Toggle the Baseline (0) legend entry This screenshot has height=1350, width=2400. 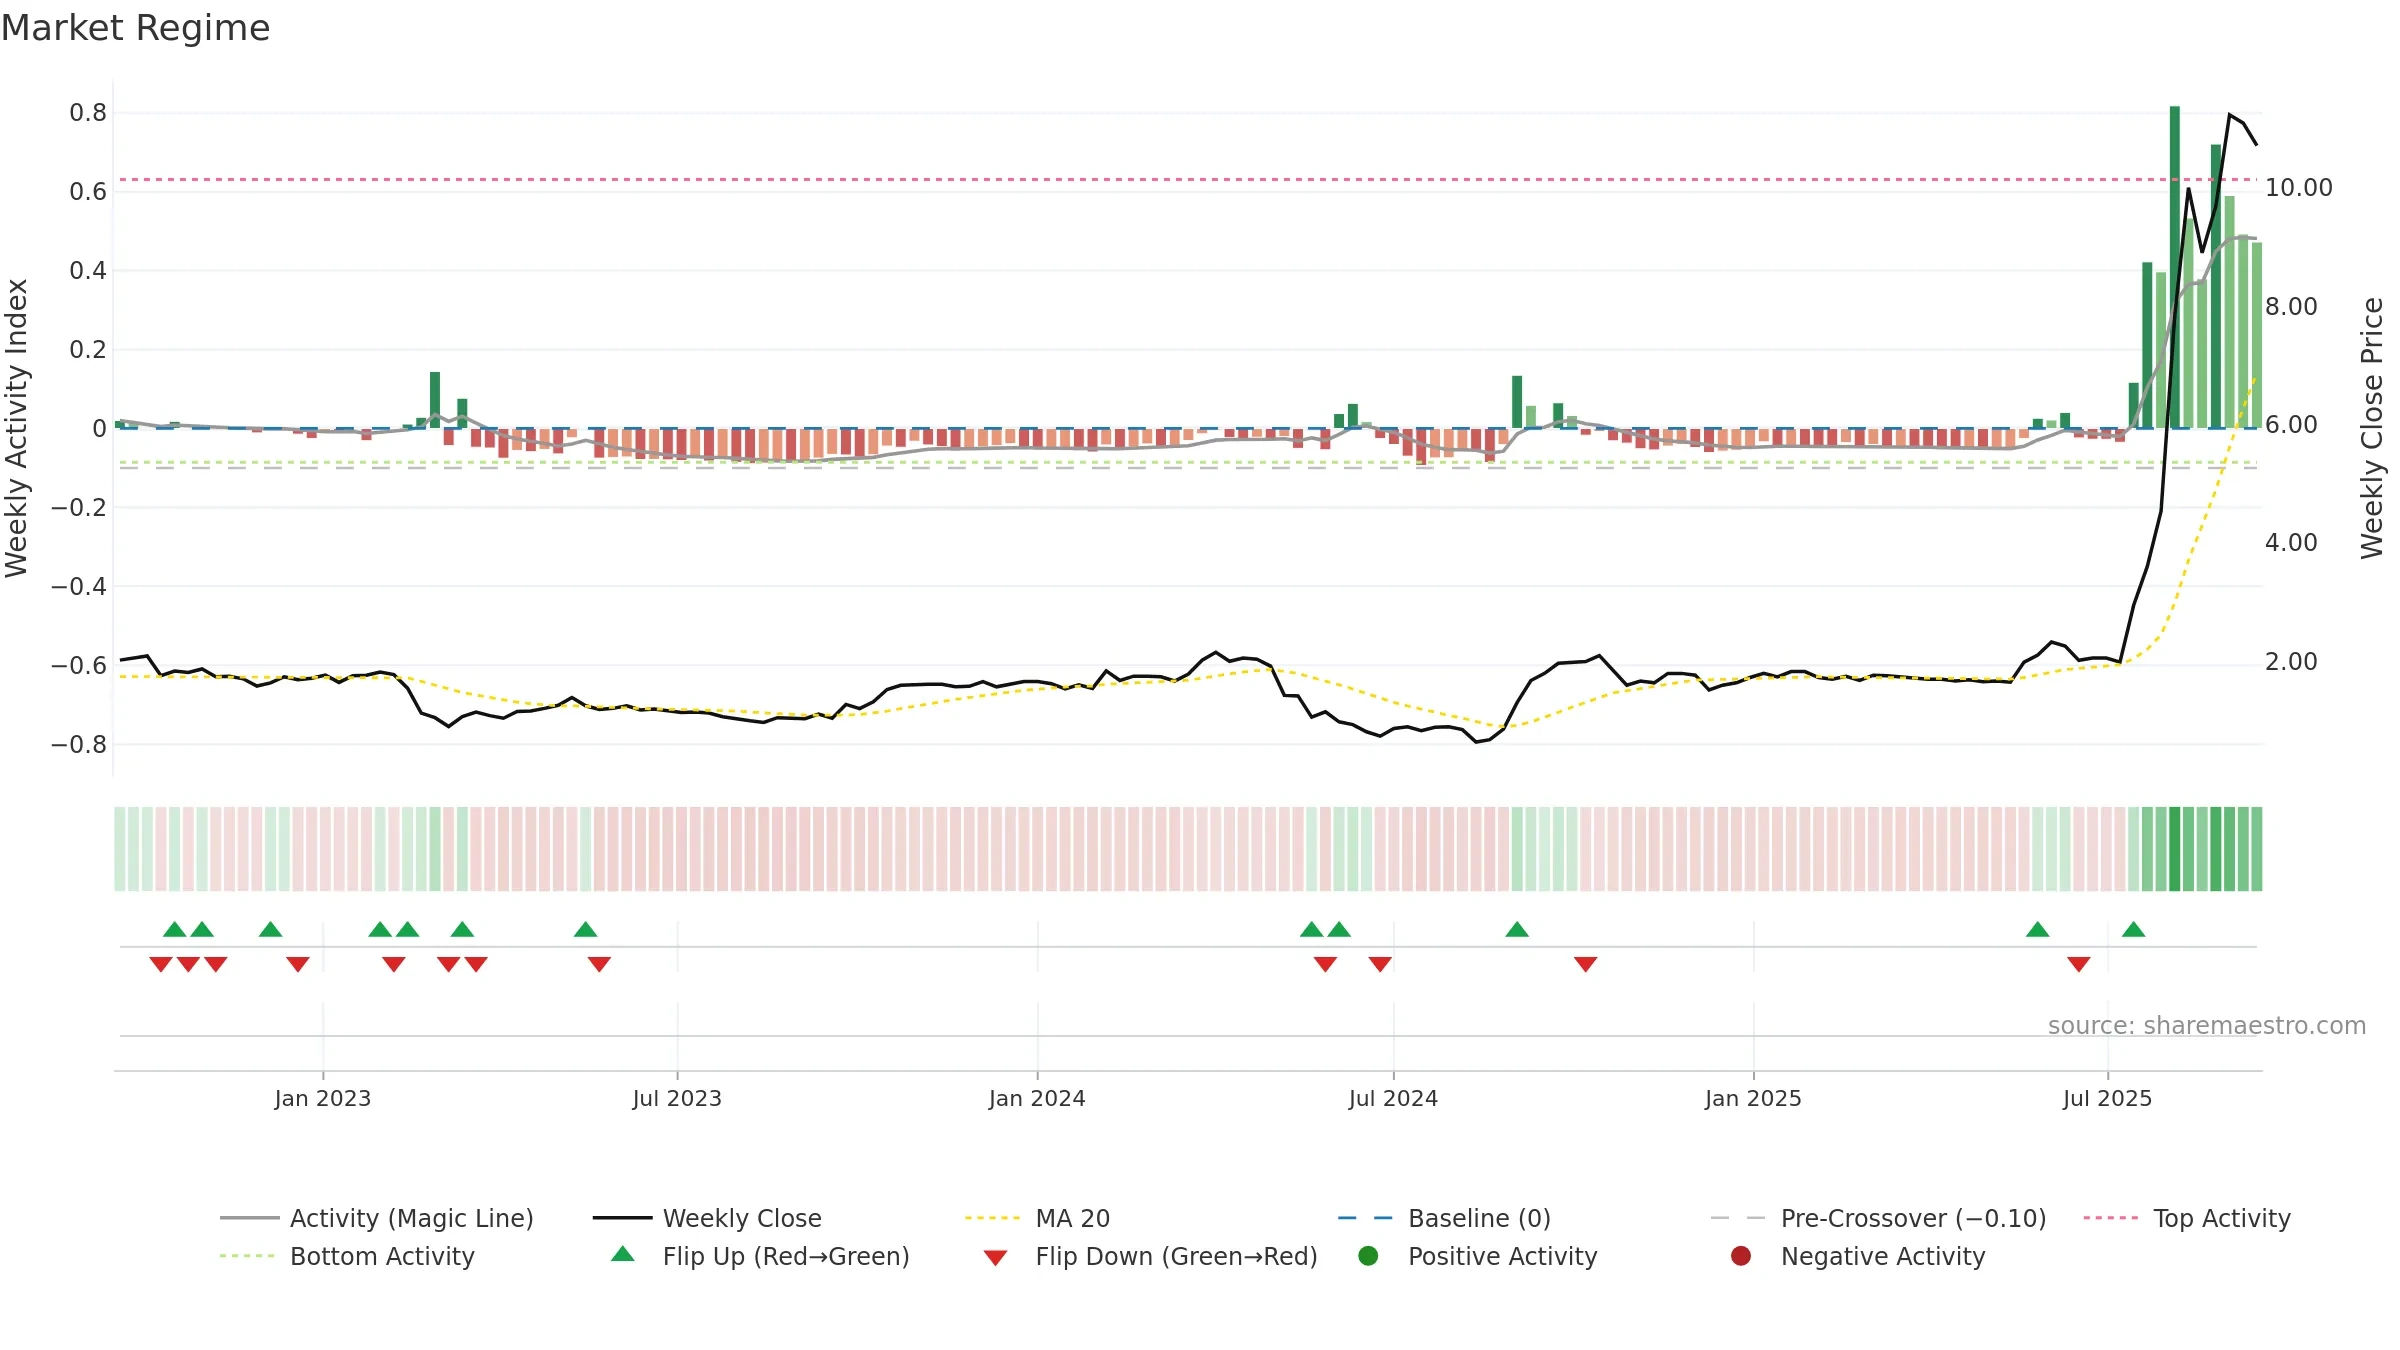[1444, 1218]
